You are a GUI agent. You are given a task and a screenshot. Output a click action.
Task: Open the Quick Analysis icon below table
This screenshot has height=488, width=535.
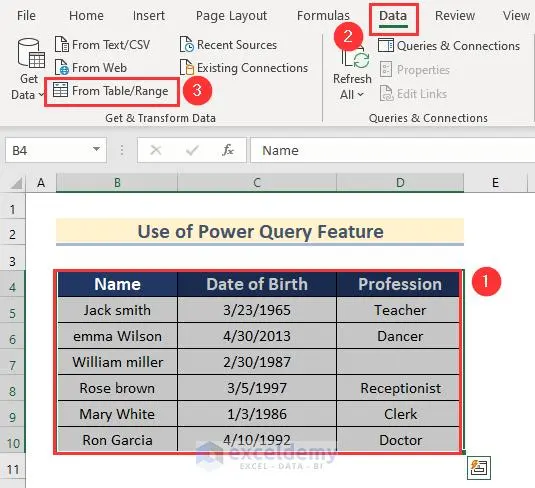479,468
